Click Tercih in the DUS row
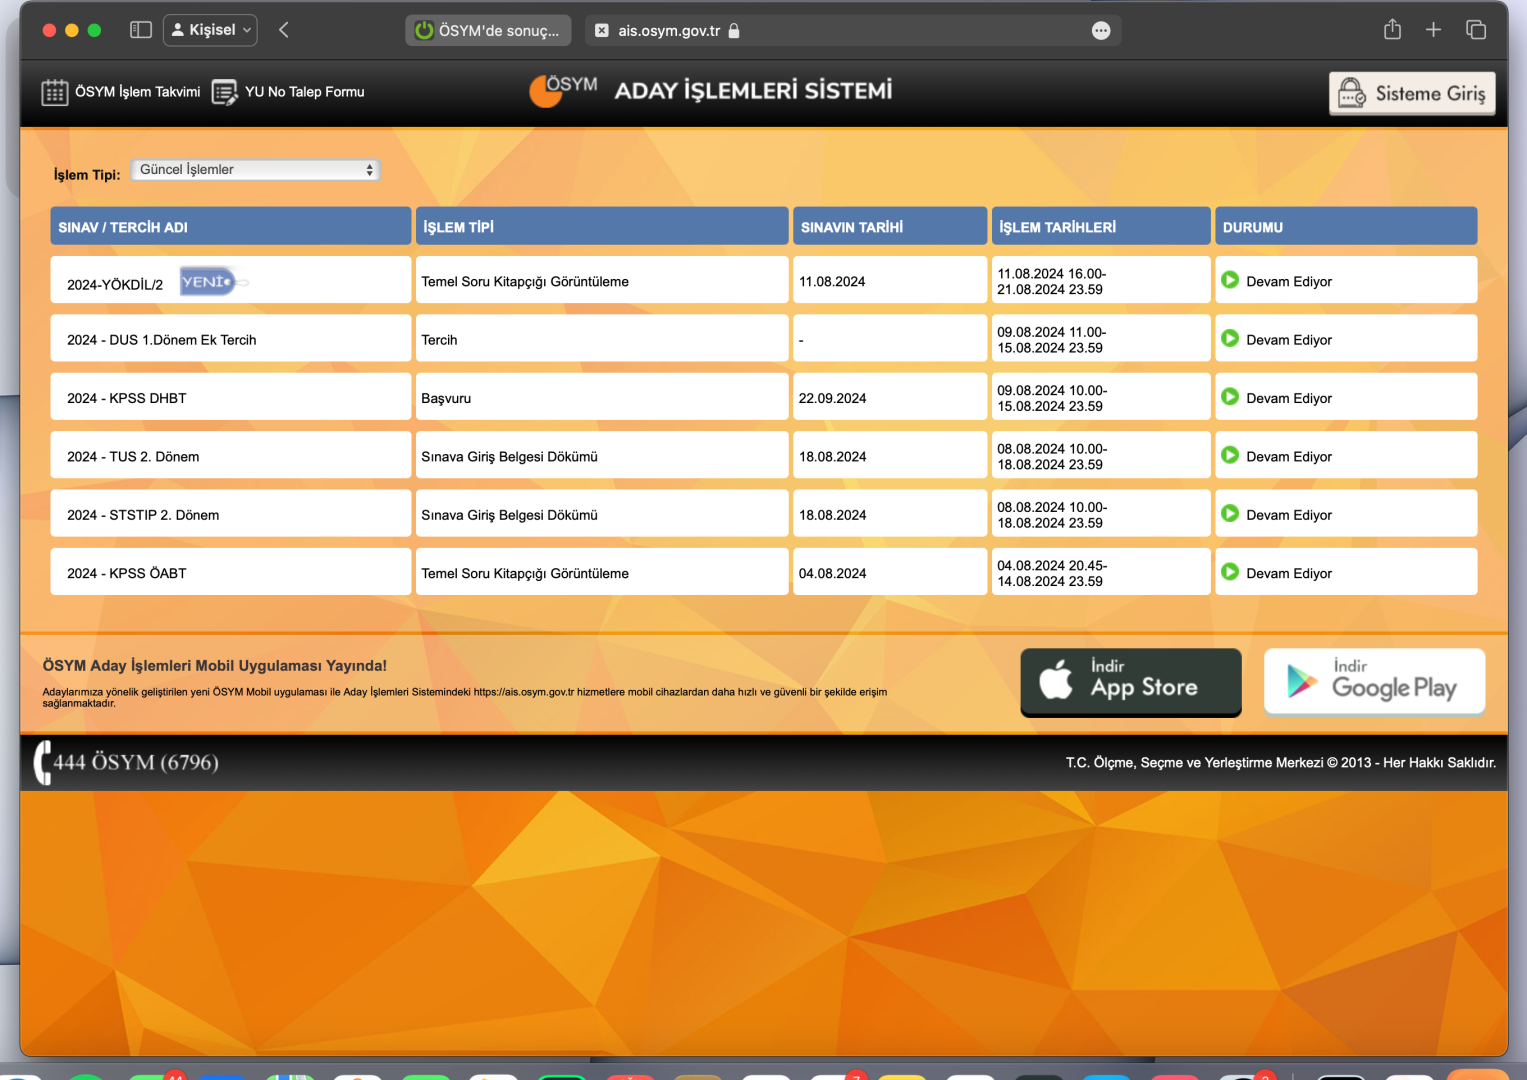The height and width of the screenshot is (1080, 1527). tap(439, 340)
